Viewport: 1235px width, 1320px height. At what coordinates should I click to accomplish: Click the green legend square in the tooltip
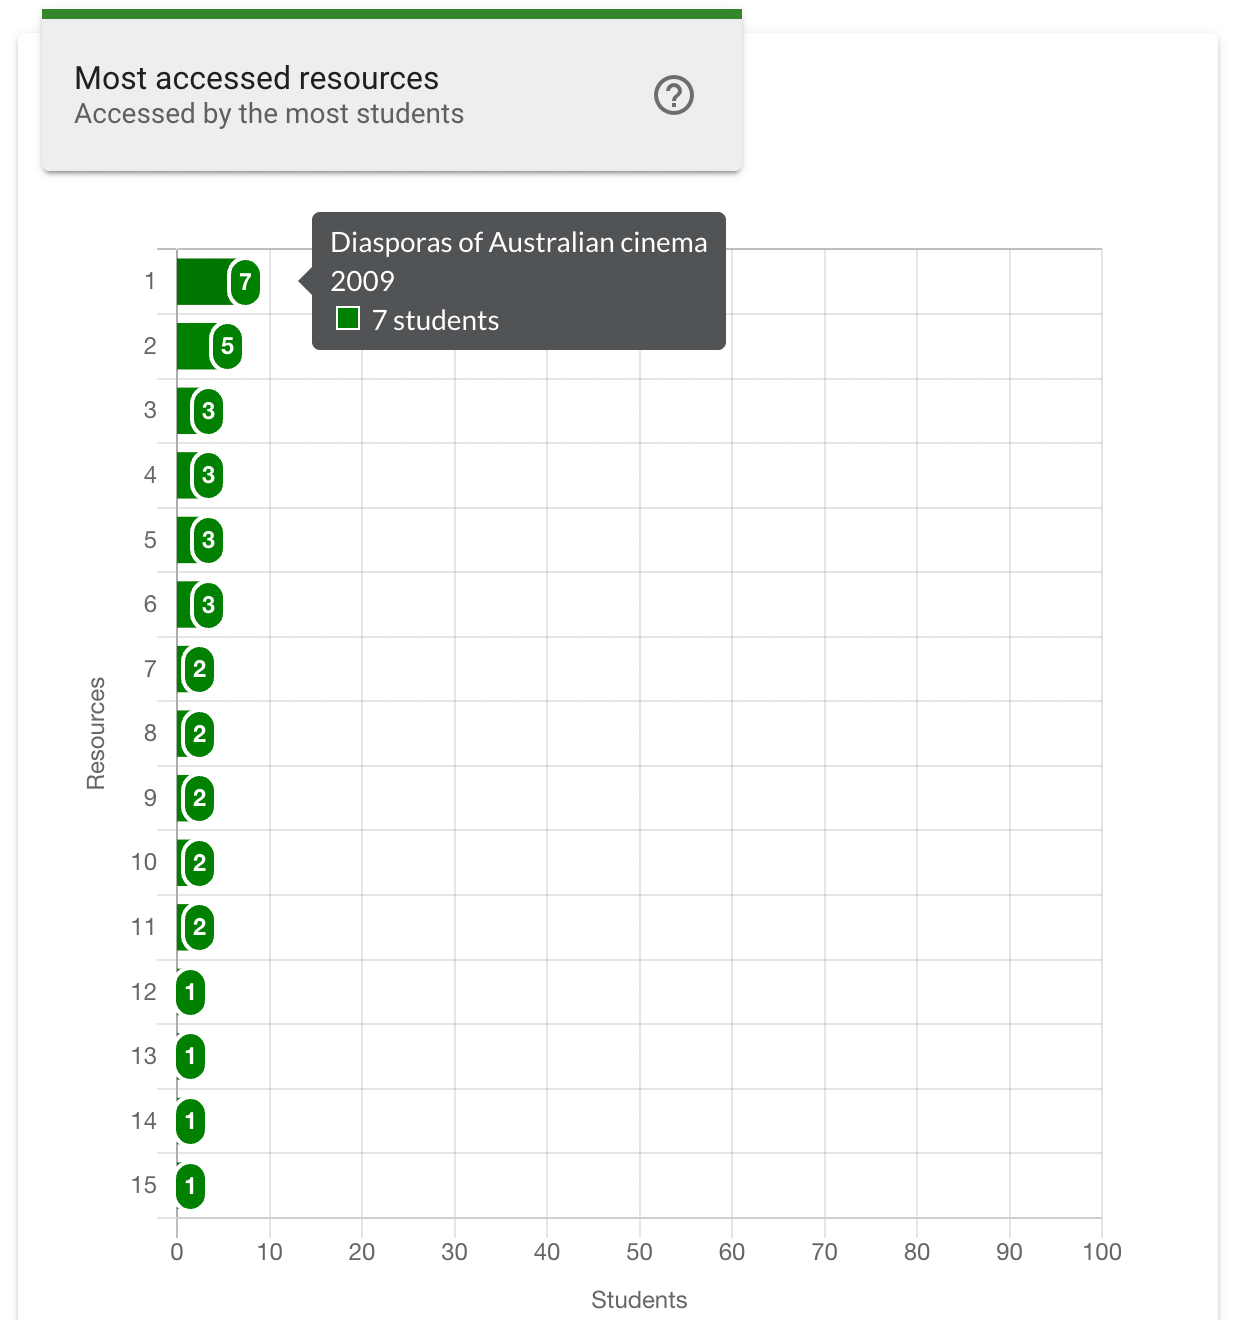click(347, 318)
